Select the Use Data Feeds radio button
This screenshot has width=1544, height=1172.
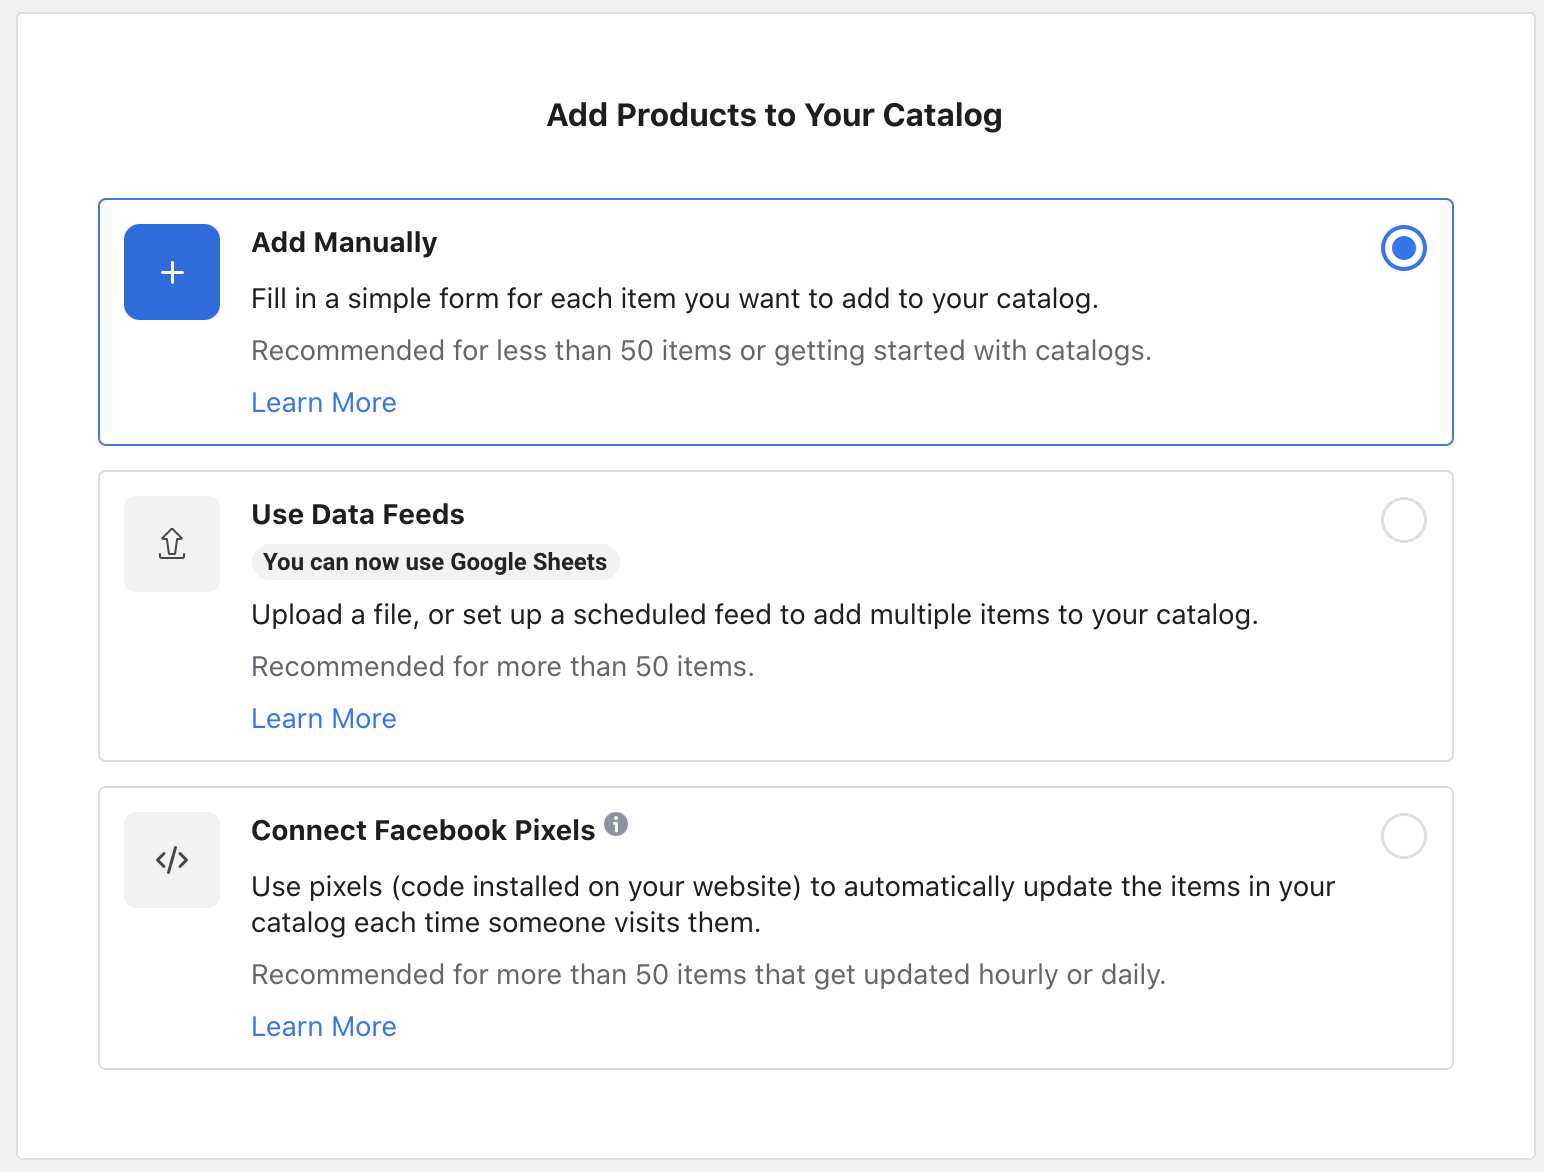coord(1403,520)
